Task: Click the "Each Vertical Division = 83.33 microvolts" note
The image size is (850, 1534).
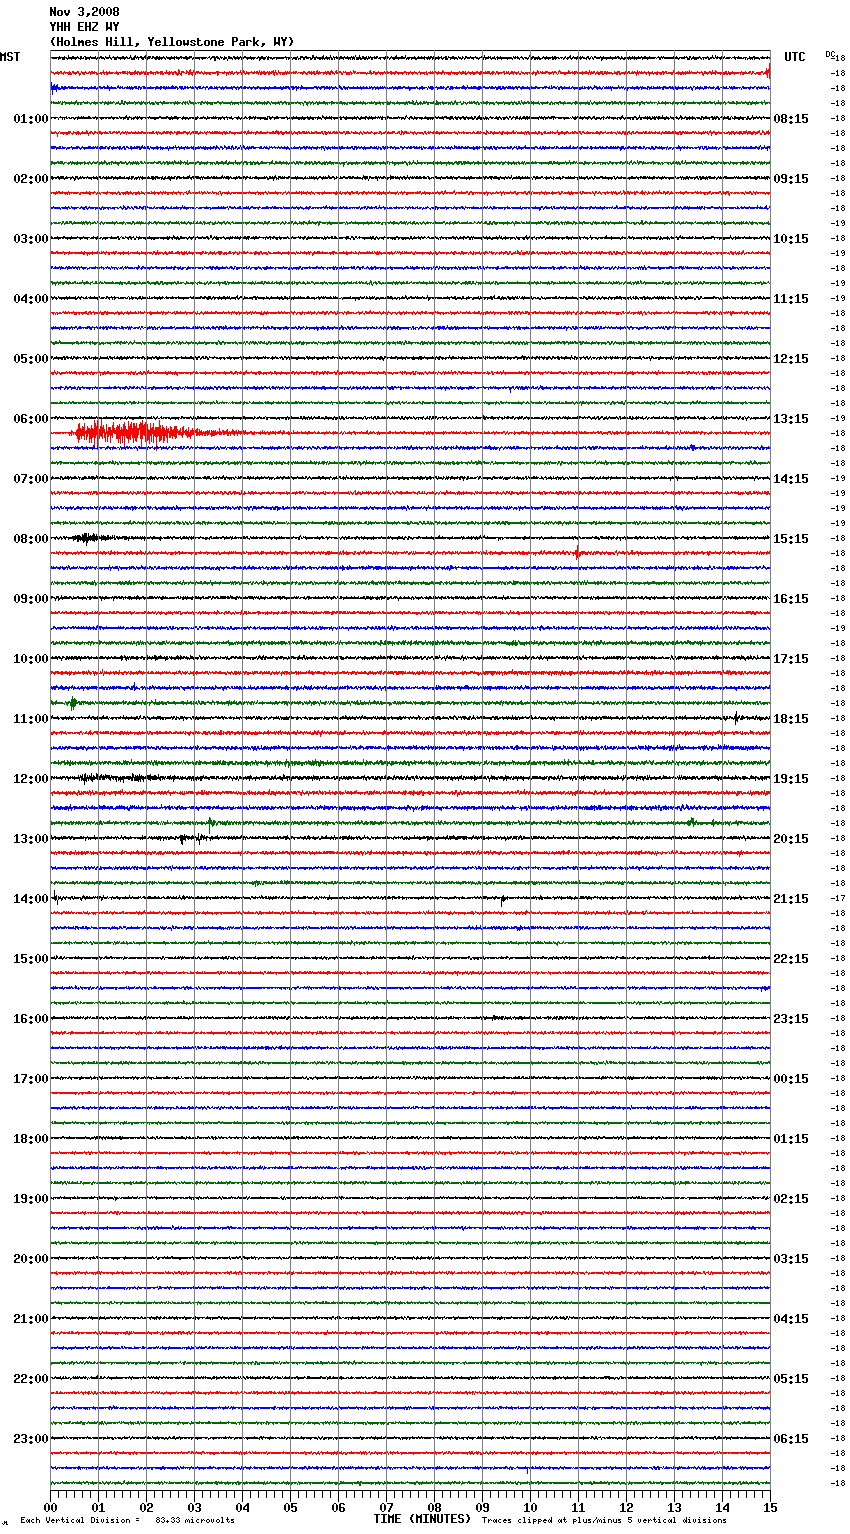Action: coord(127,1520)
